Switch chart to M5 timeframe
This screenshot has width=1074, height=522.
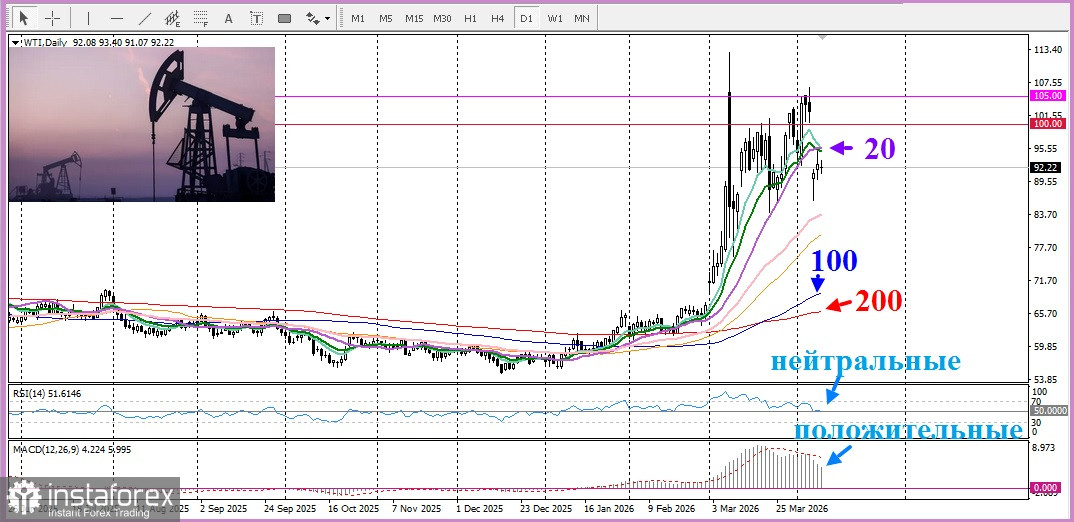point(386,18)
